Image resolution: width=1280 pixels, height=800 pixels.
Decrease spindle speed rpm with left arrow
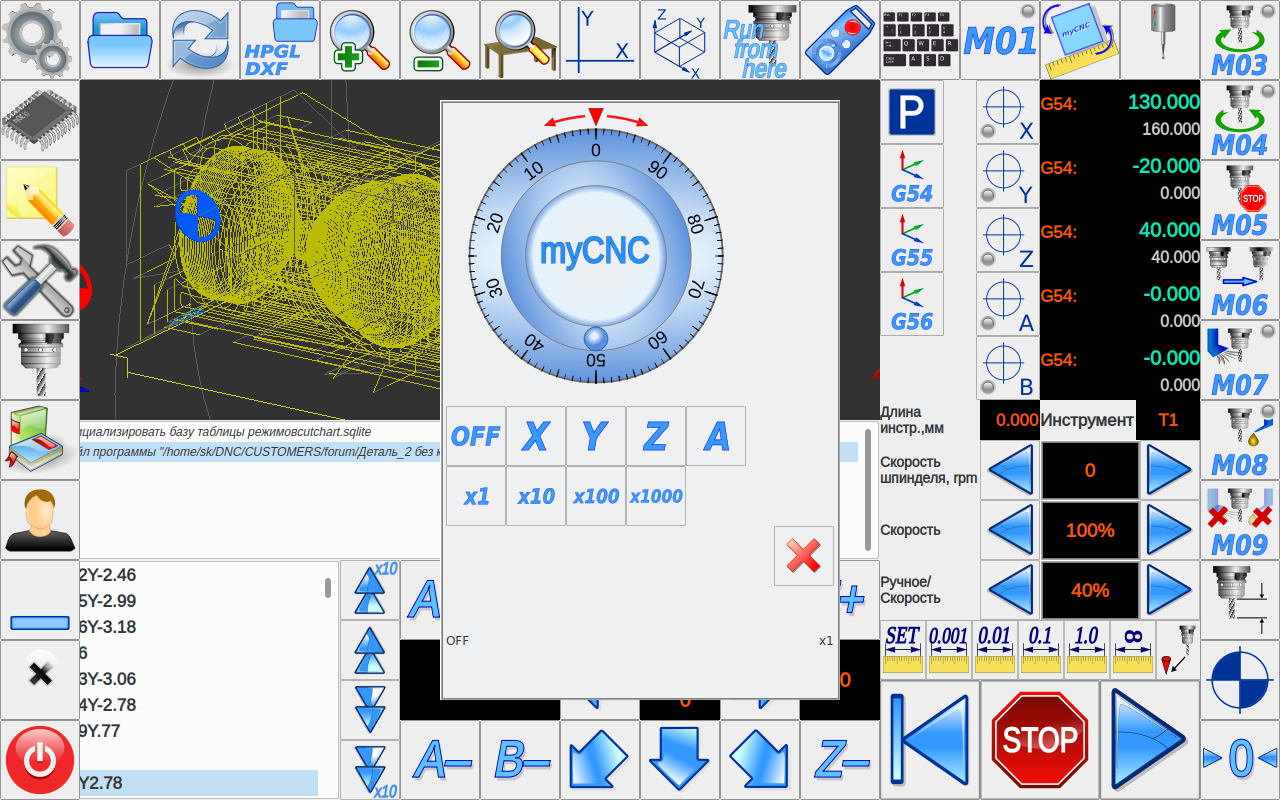1010,470
